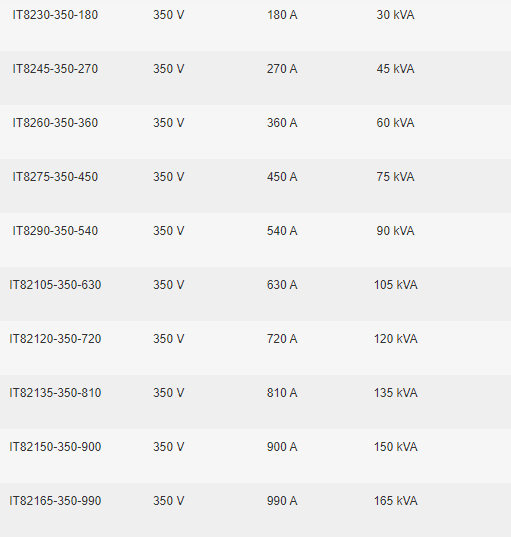Click the IT8290-350-540 model entry
Viewport: 511px width, 537px height.
pyautogui.click(x=55, y=231)
